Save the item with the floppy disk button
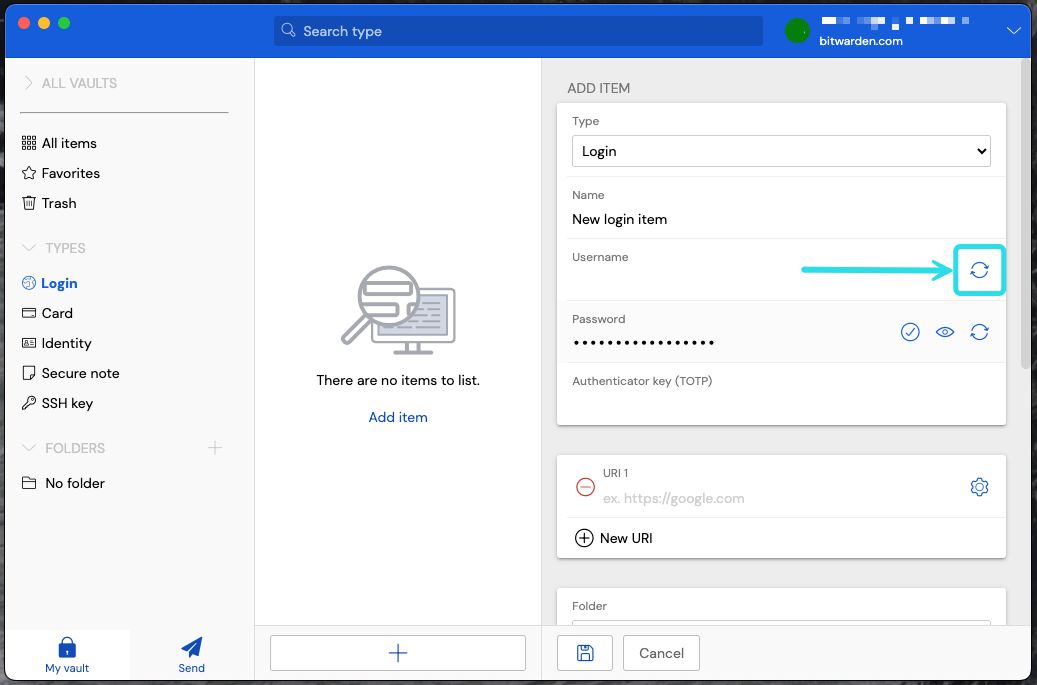Screen dimensions: 1037x685 click(x=585, y=653)
